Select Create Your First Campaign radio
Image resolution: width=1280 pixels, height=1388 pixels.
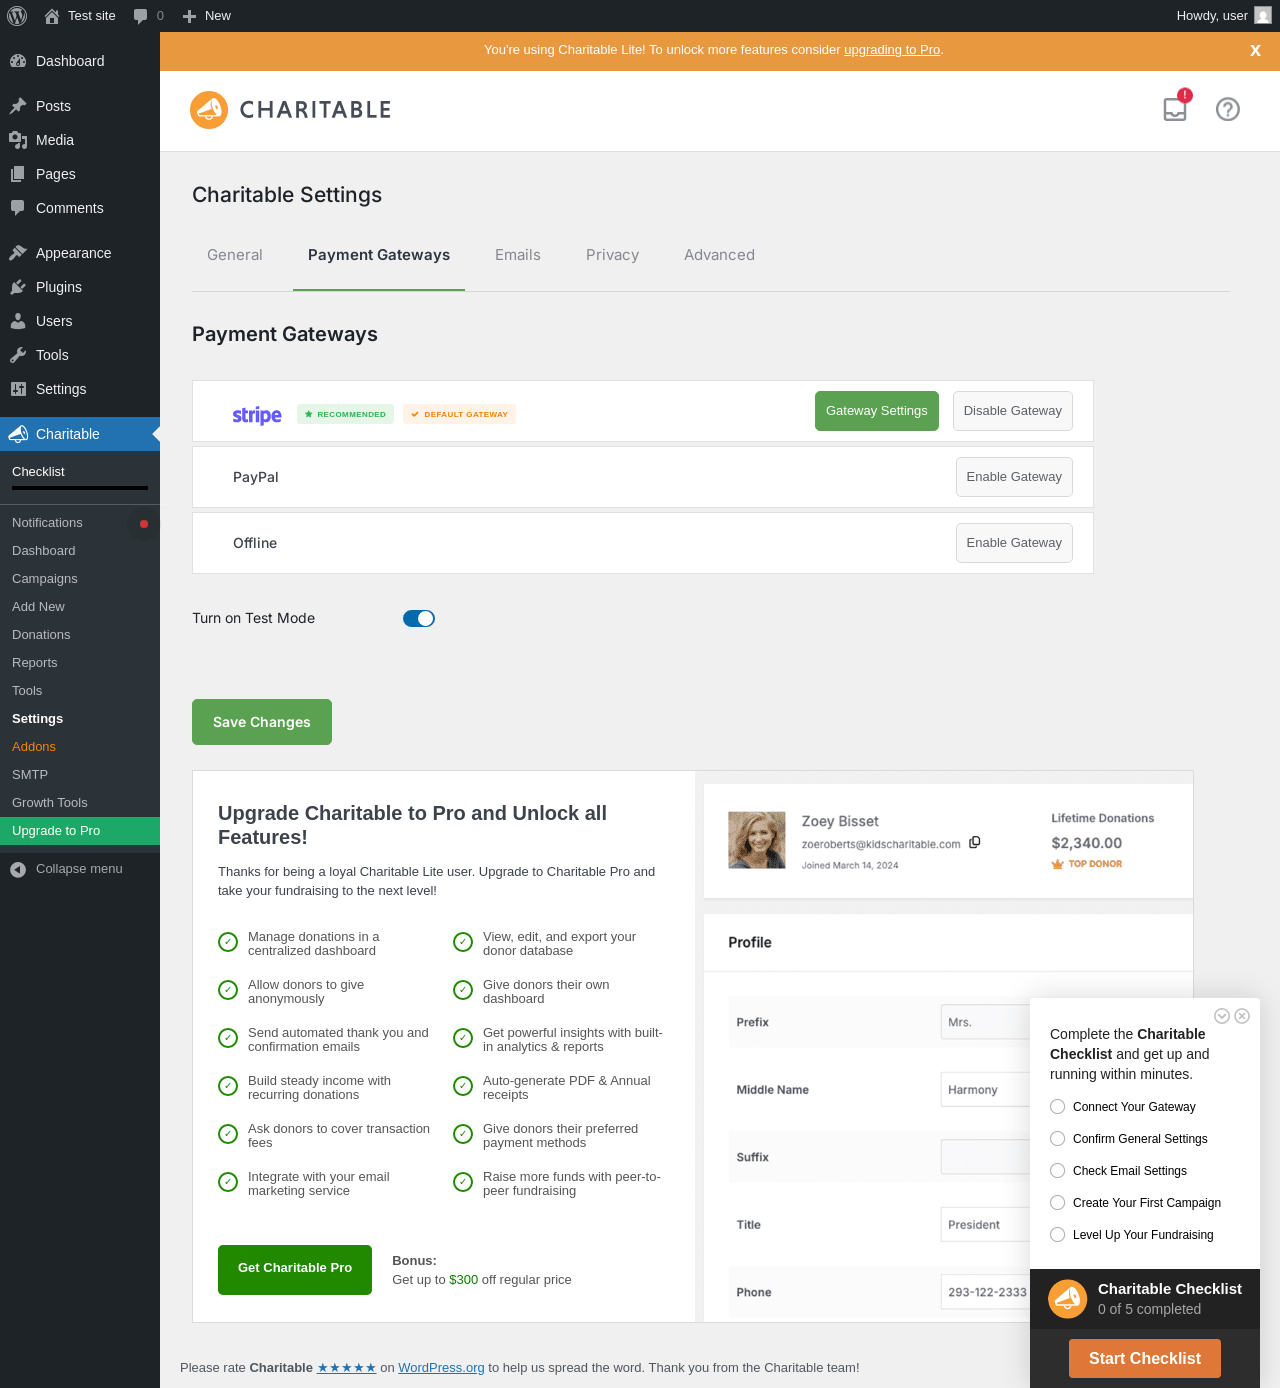[x=1058, y=1203]
